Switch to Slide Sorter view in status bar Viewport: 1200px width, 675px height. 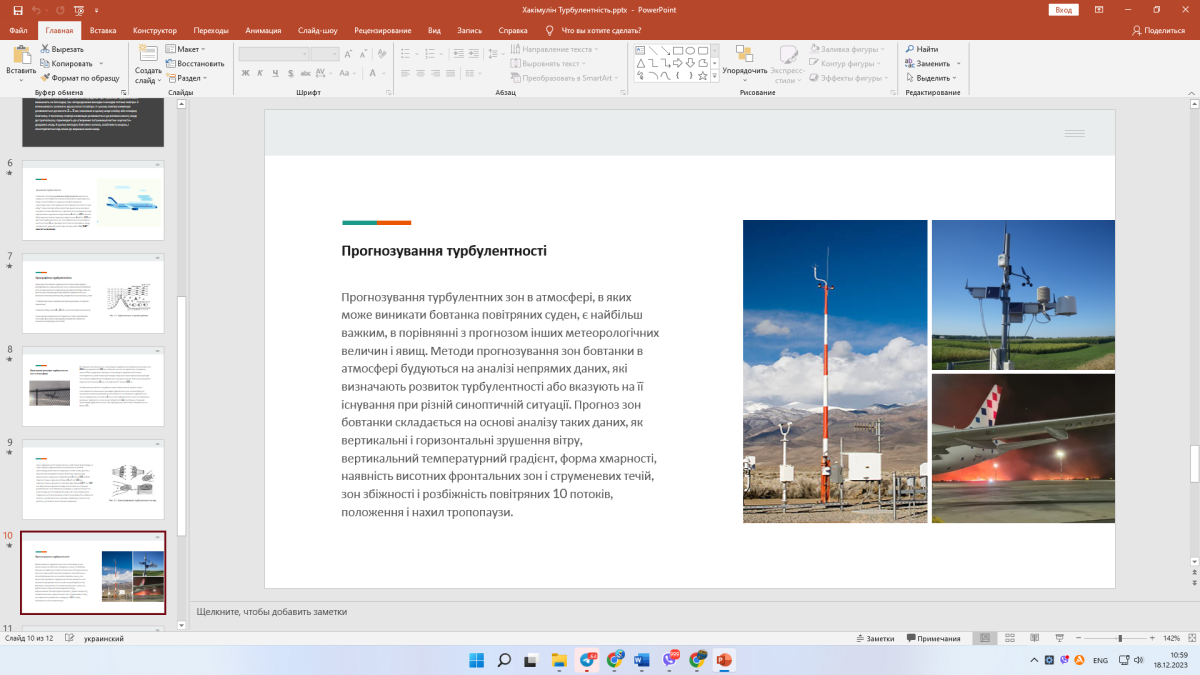coord(1008,638)
